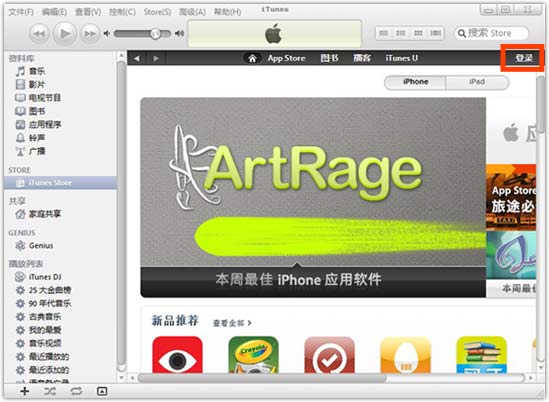This screenshot has height=402, width=549.
Task: Open the 播客 store tab
Action: click(362, 58)
